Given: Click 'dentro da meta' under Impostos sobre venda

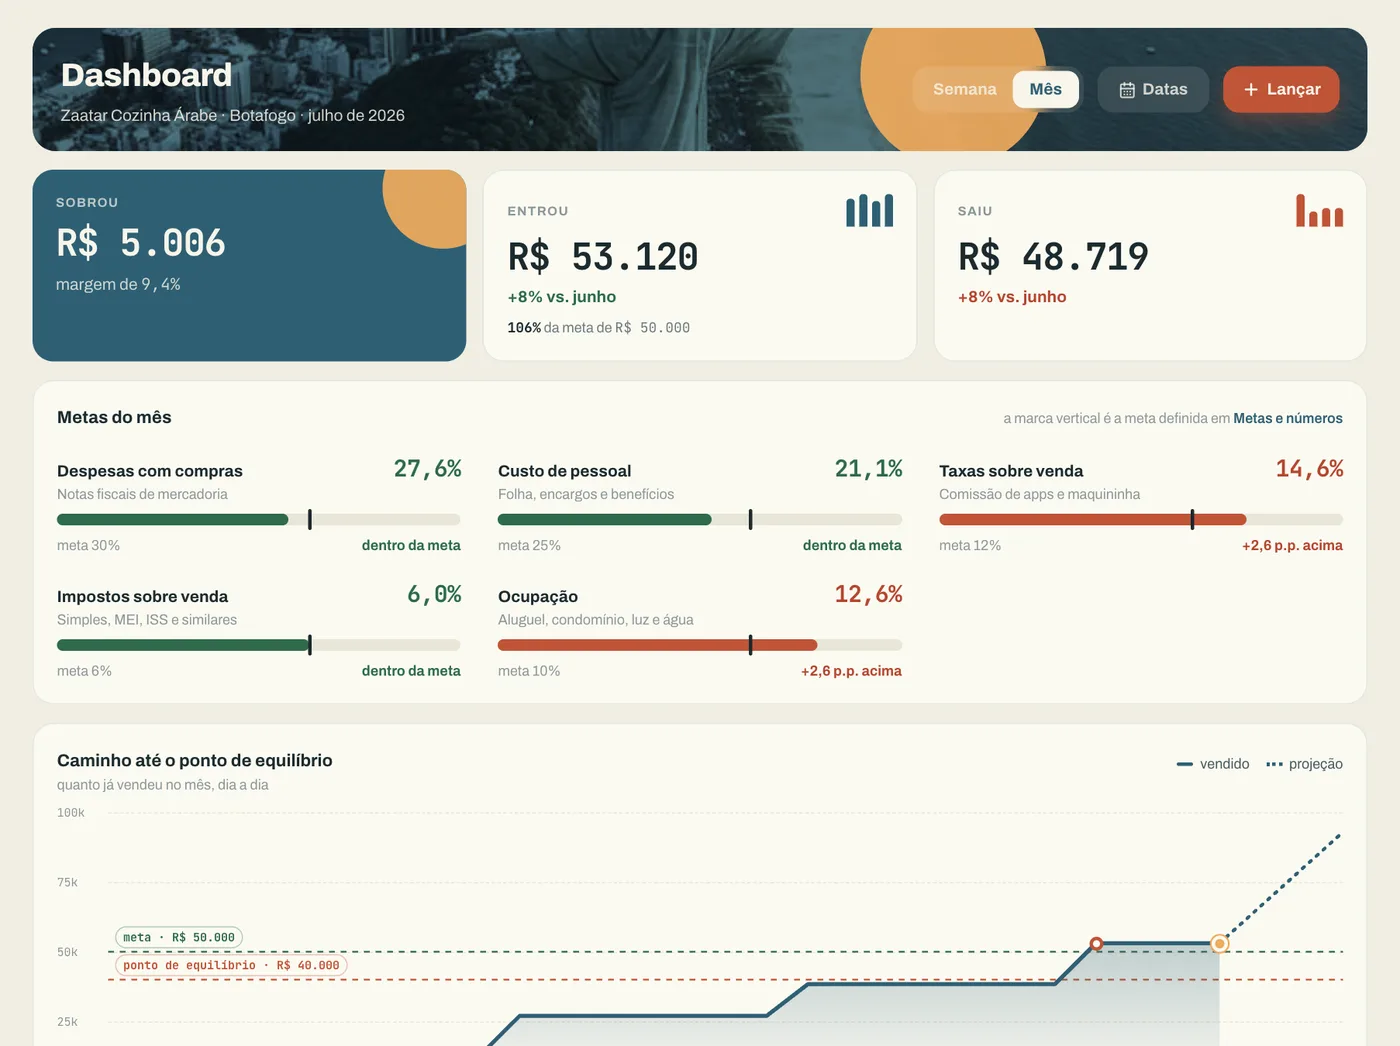Looking at the screenshot, I should [411, 671].
